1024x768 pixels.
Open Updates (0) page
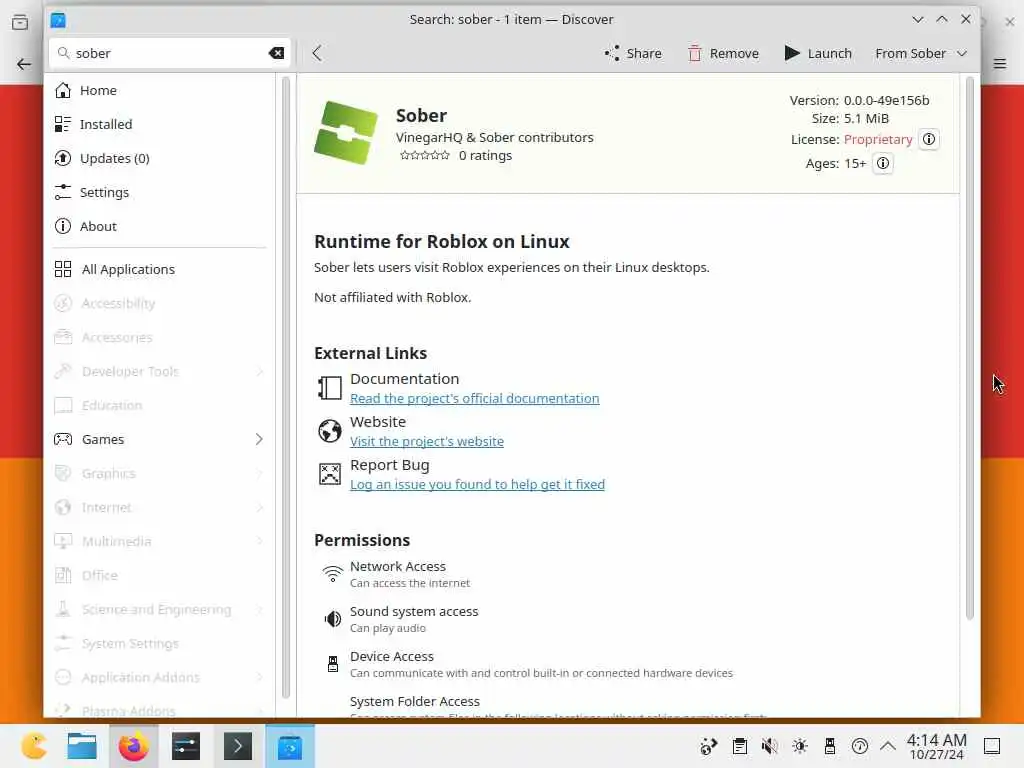pos(159,158)
